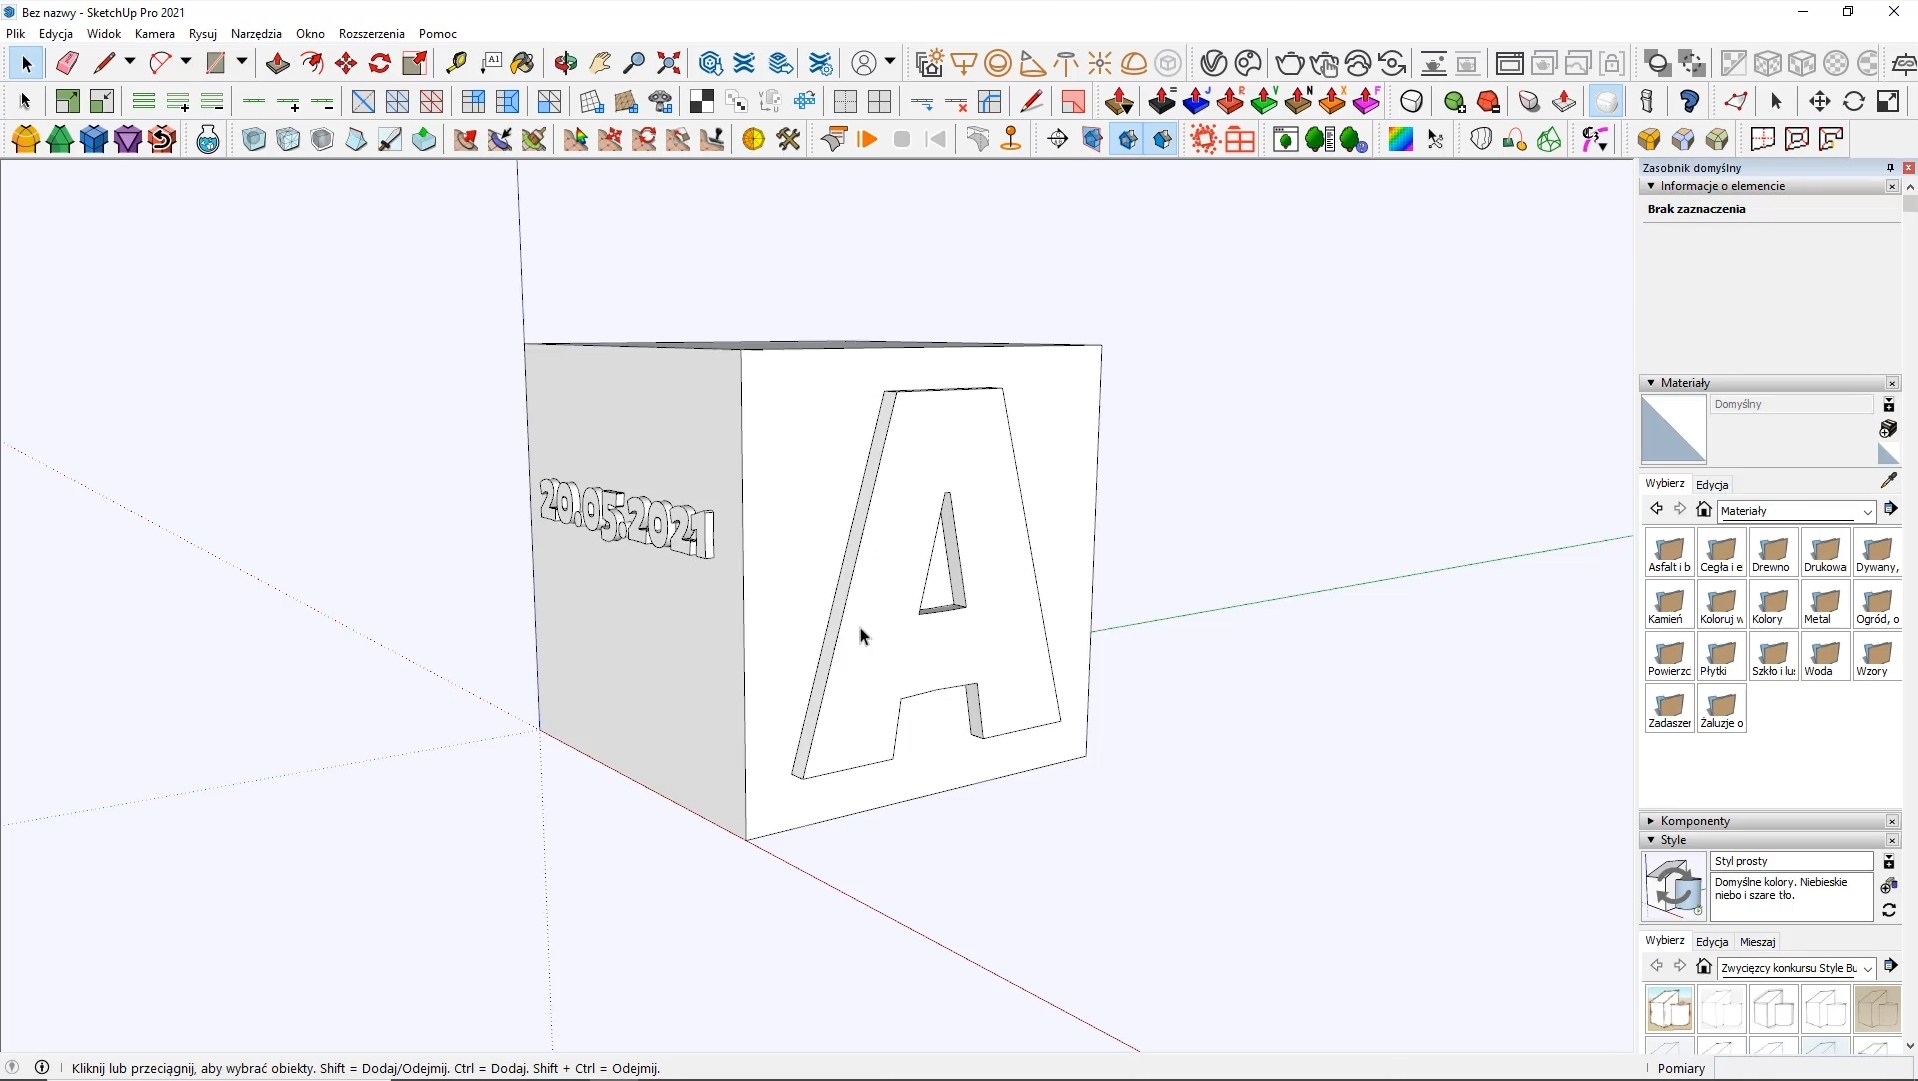Screen dimensions: 1918x1081
Task: Activate the Push/Pull tool
Action: (278, 63)
